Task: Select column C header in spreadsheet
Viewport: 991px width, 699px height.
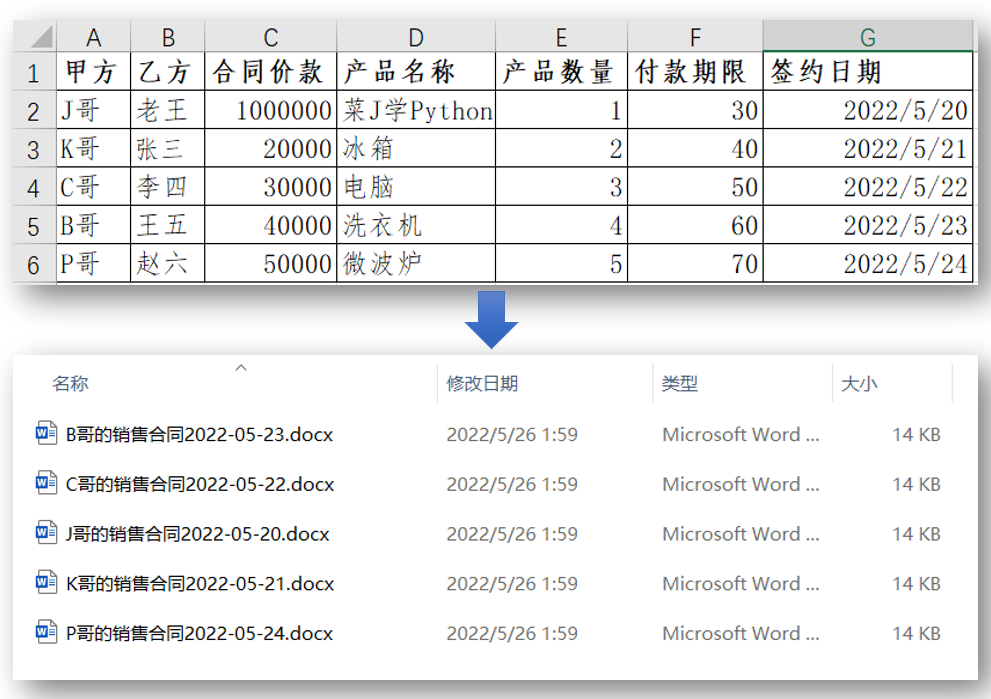Action: point(271,37)
